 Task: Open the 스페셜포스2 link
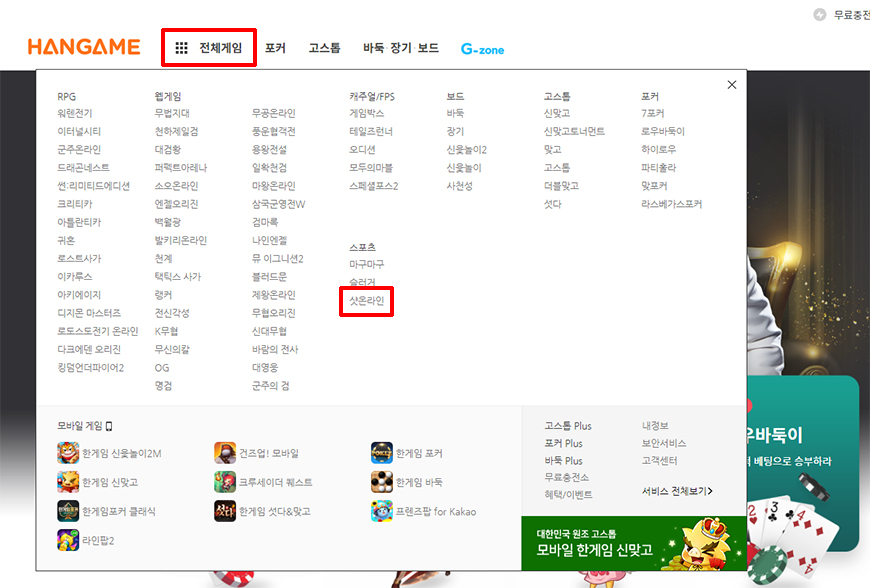coord(374,186)
